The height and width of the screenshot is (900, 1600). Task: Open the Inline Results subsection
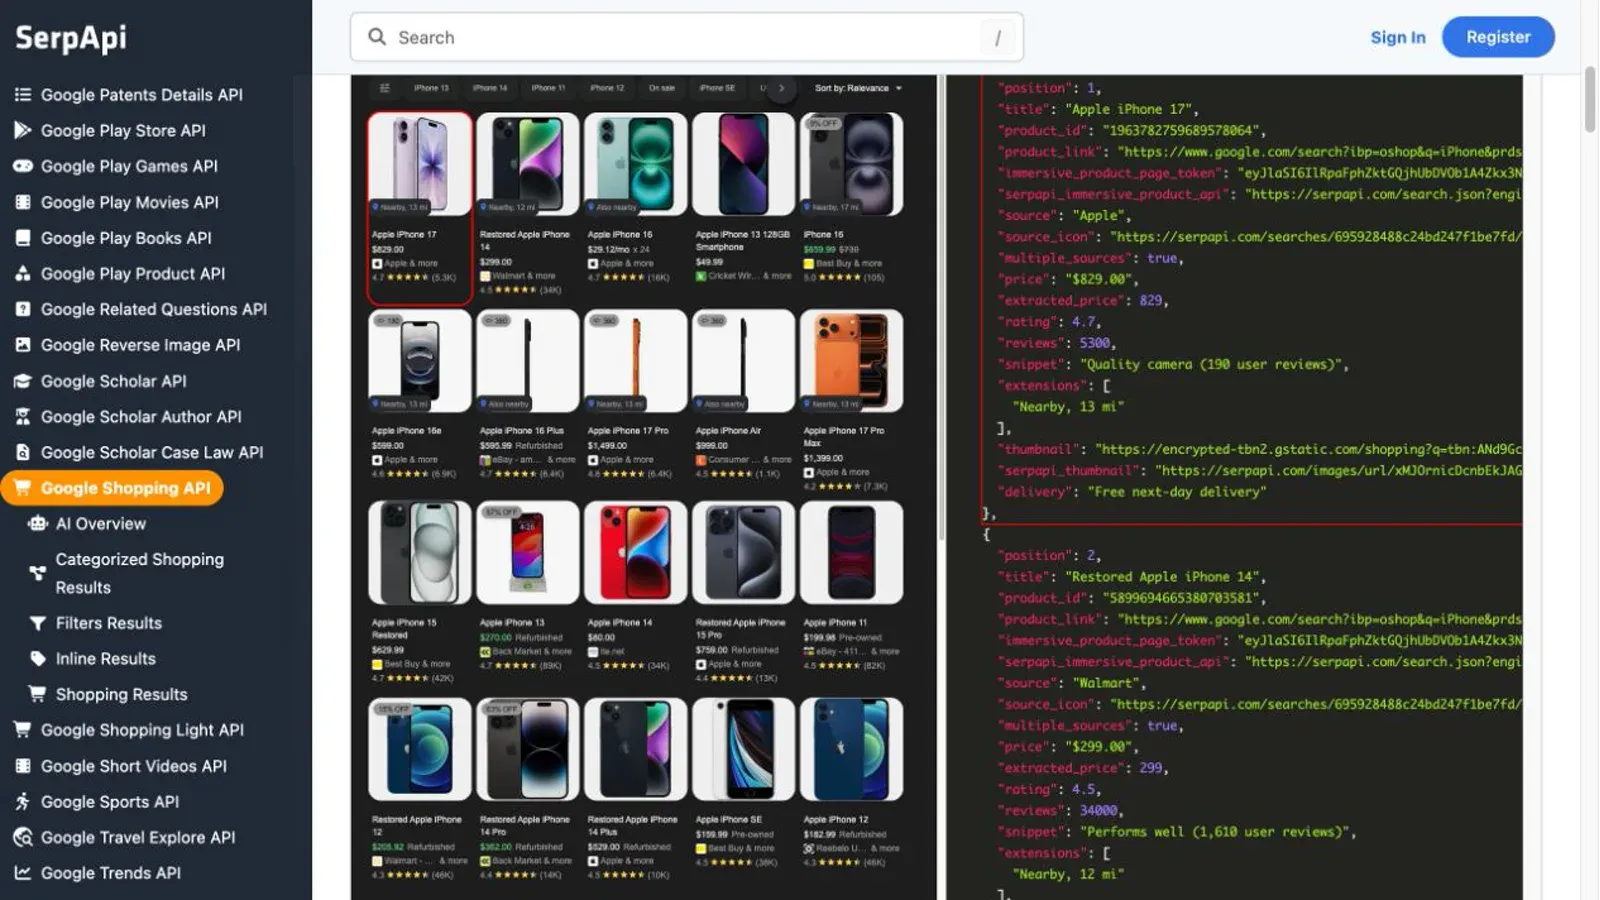[106, 659]
